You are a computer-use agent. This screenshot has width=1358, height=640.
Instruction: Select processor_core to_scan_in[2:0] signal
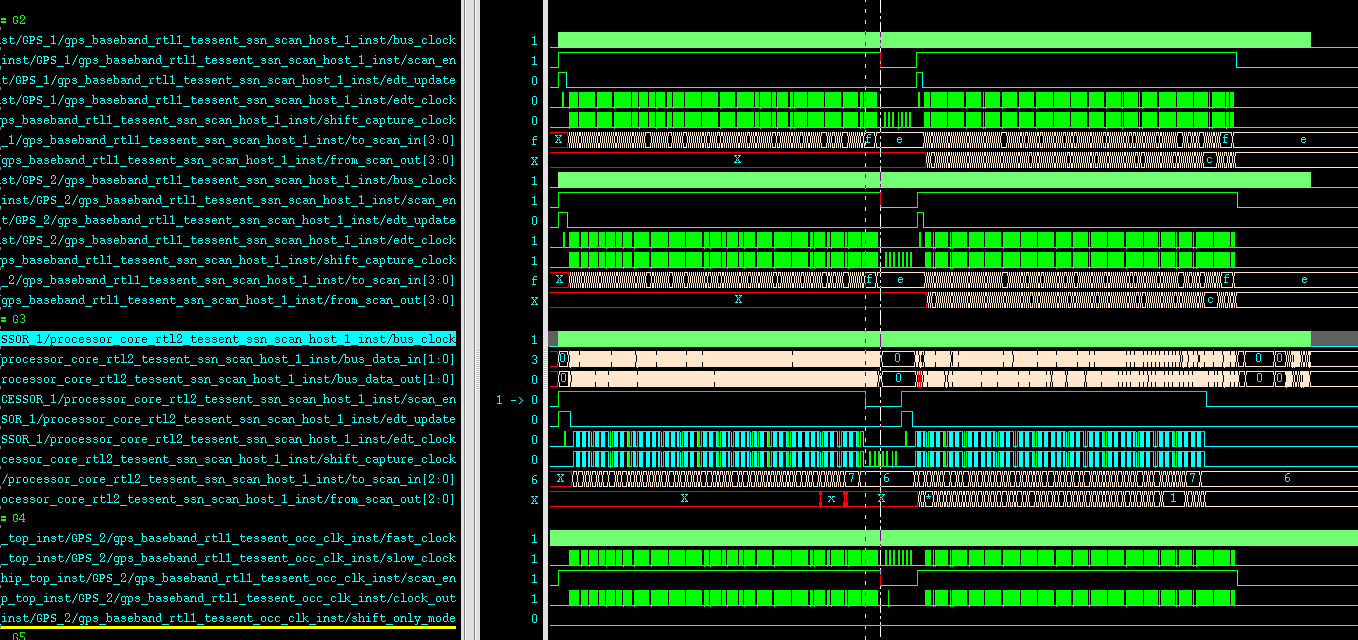click(x=228, y=479)
